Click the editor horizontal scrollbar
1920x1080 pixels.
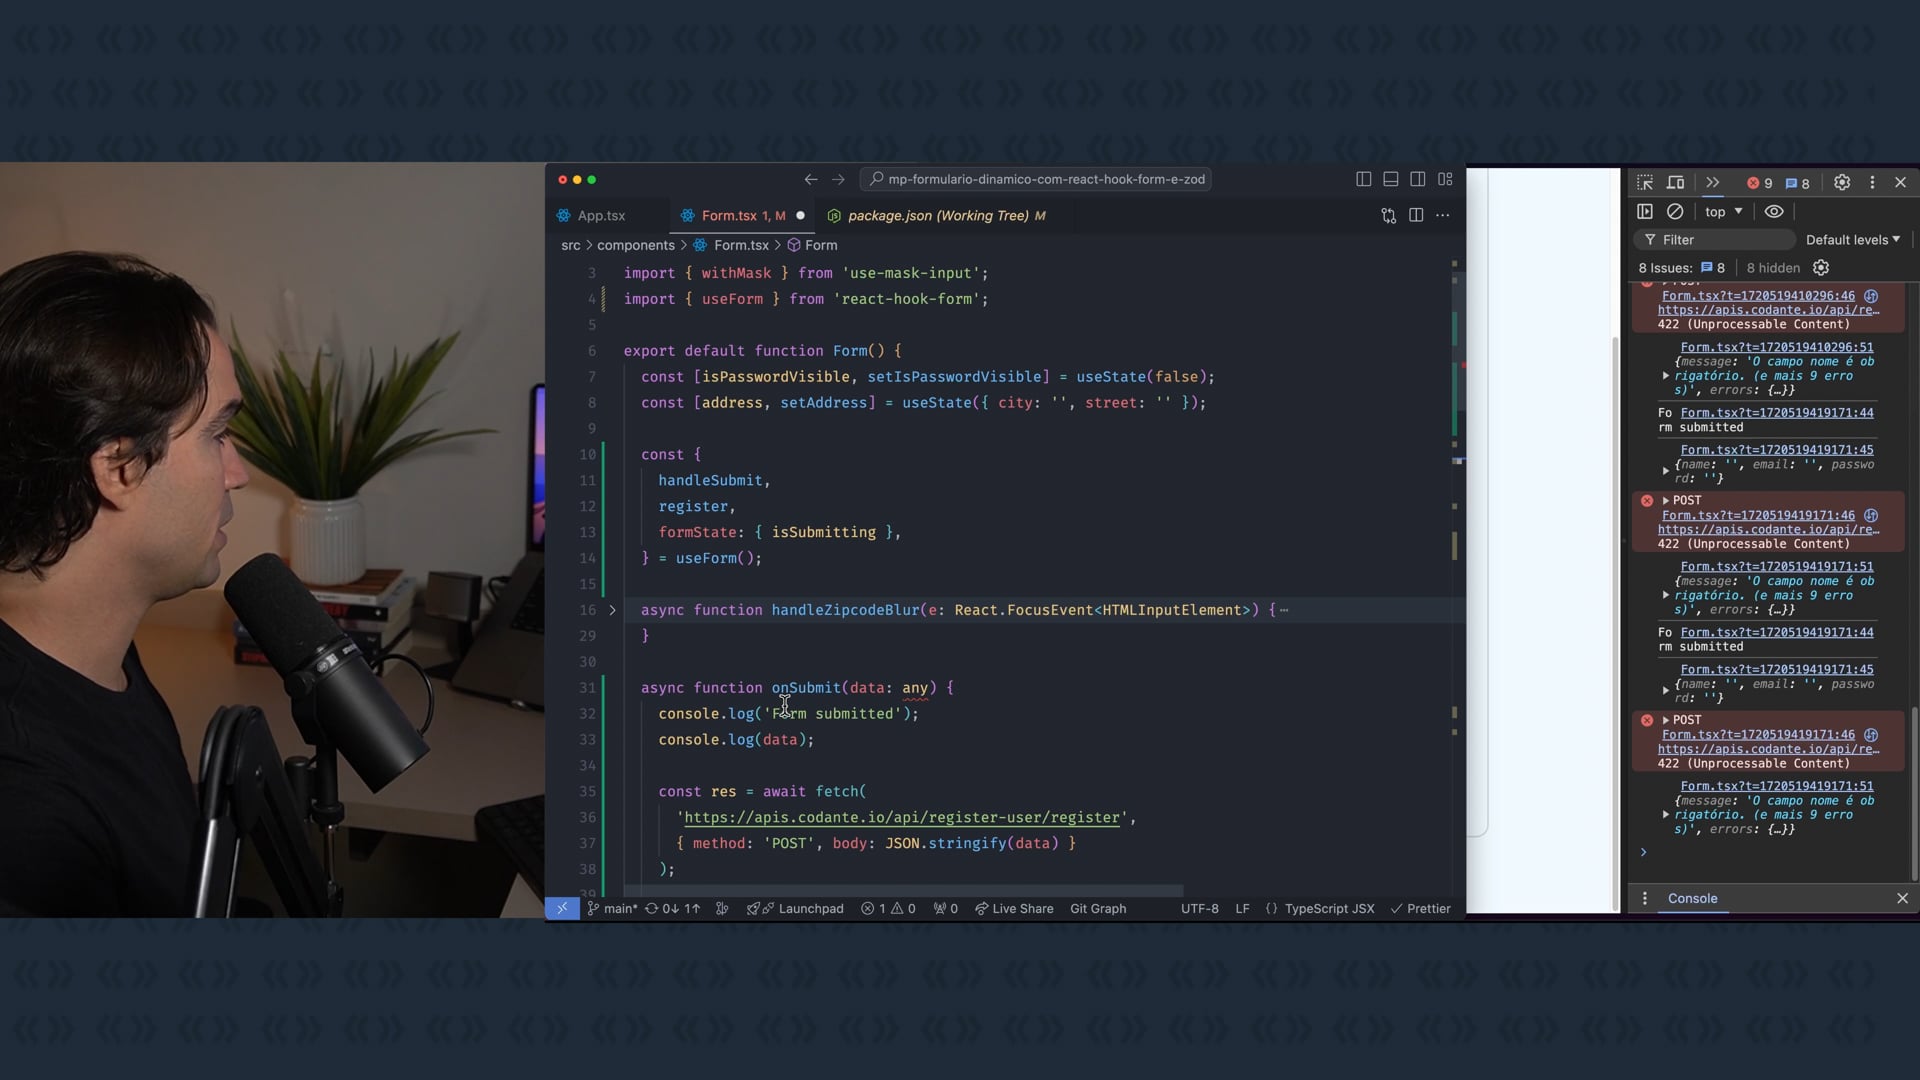click(x=903, y=890)
